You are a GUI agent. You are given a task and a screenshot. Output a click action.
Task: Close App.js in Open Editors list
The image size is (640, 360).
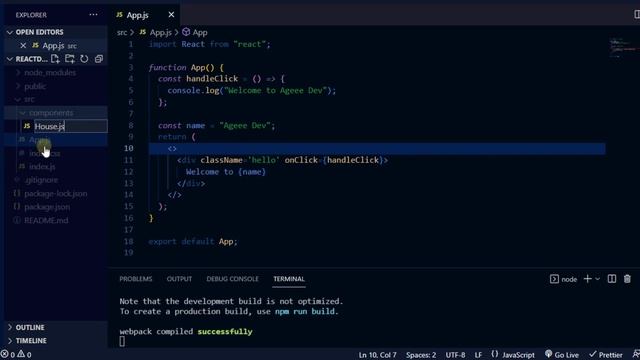pos(23,46)
